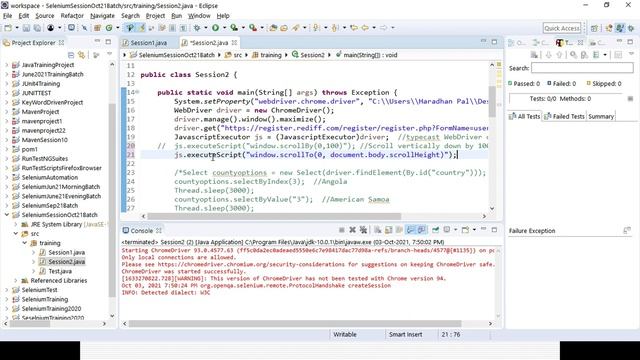
Task: Expand JRE System Library node
Action: (16, 224)
